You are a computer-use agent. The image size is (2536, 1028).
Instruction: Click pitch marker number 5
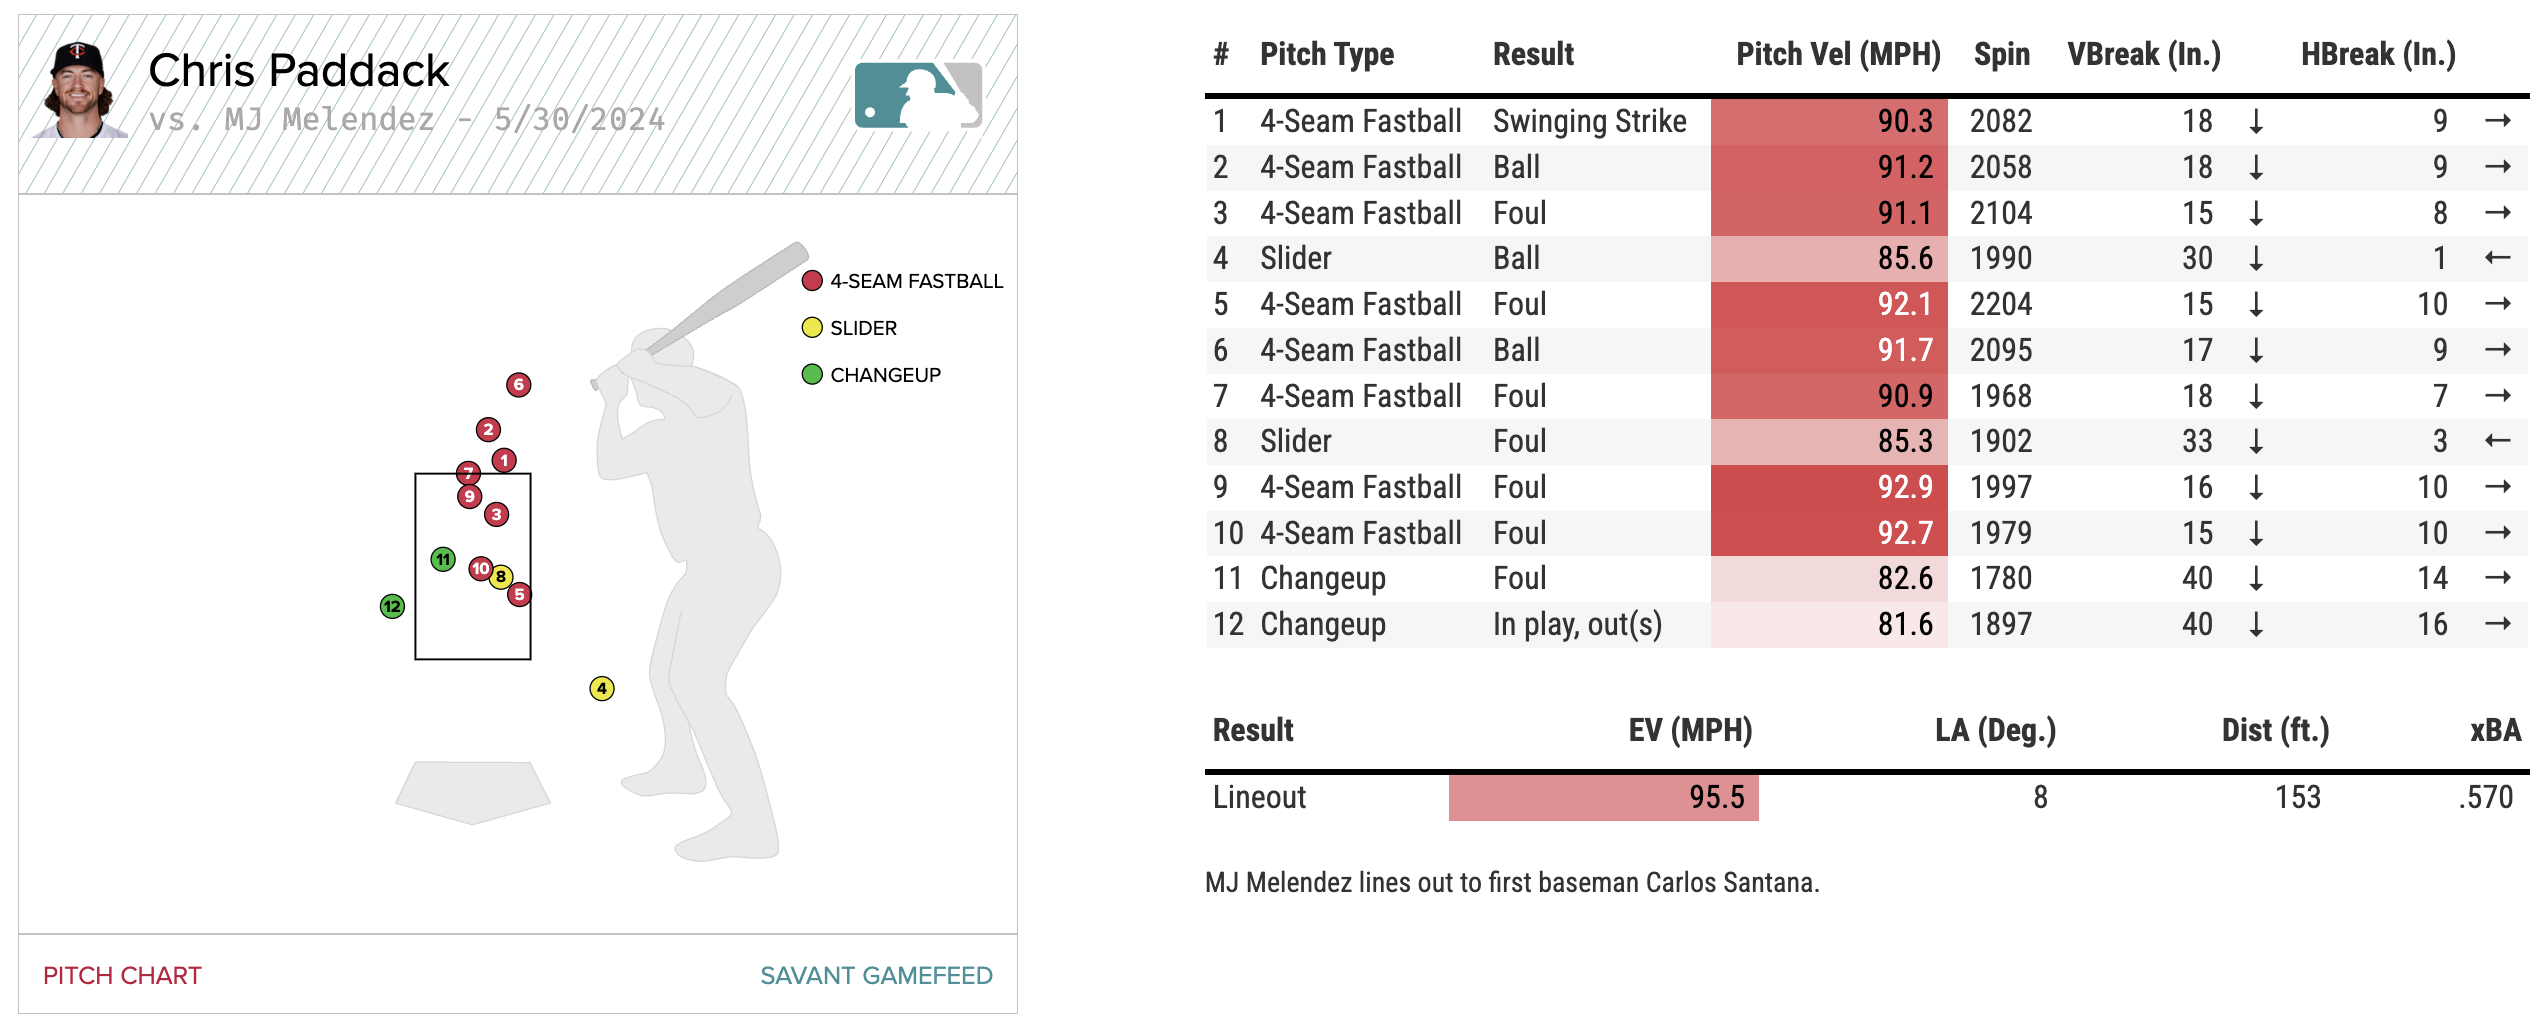point(519,595)
